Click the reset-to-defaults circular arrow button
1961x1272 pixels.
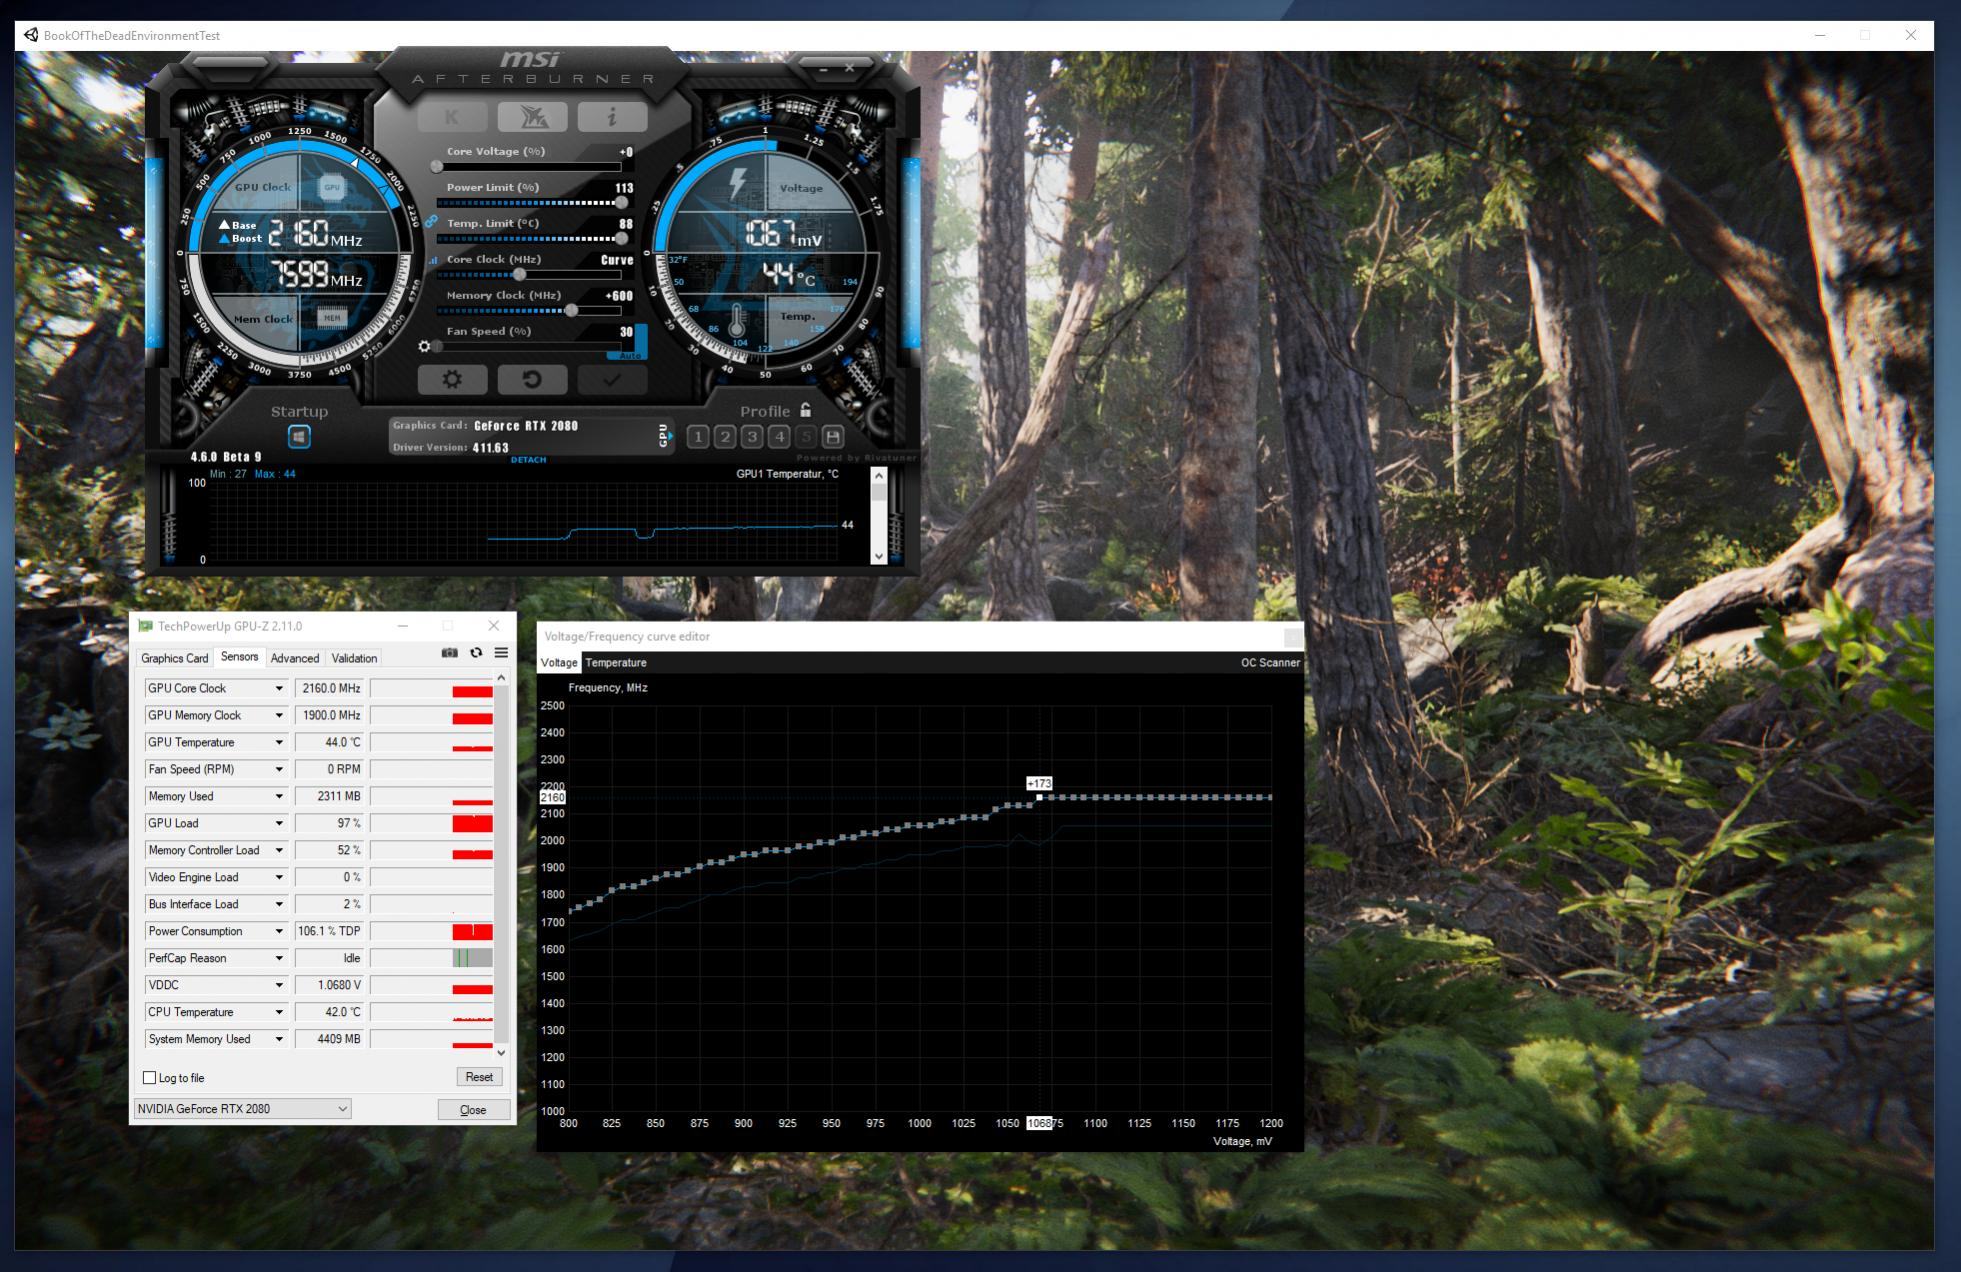[532, 380]
